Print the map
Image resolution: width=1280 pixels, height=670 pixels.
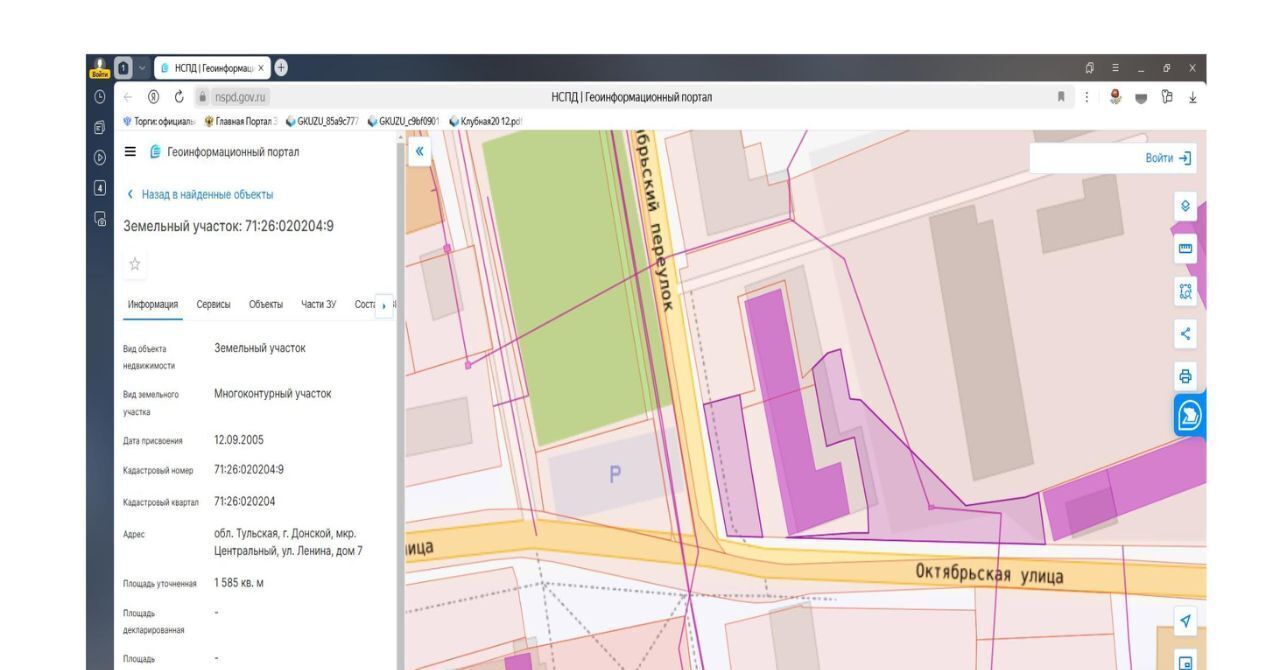(1185, 377)
